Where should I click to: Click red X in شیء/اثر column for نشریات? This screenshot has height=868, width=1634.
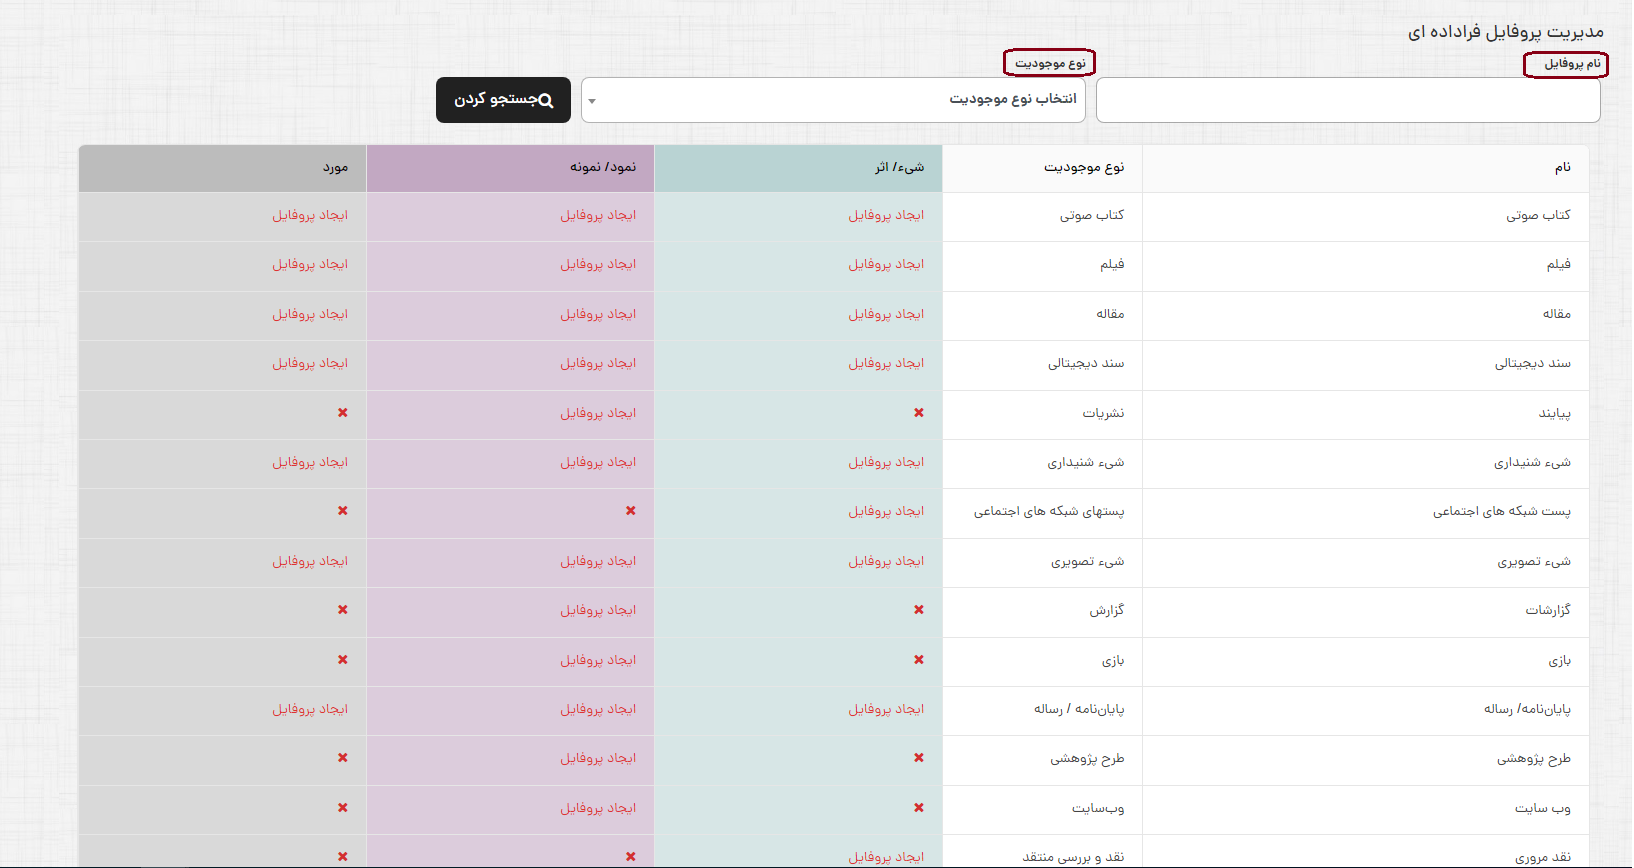(x=918, y=413)
